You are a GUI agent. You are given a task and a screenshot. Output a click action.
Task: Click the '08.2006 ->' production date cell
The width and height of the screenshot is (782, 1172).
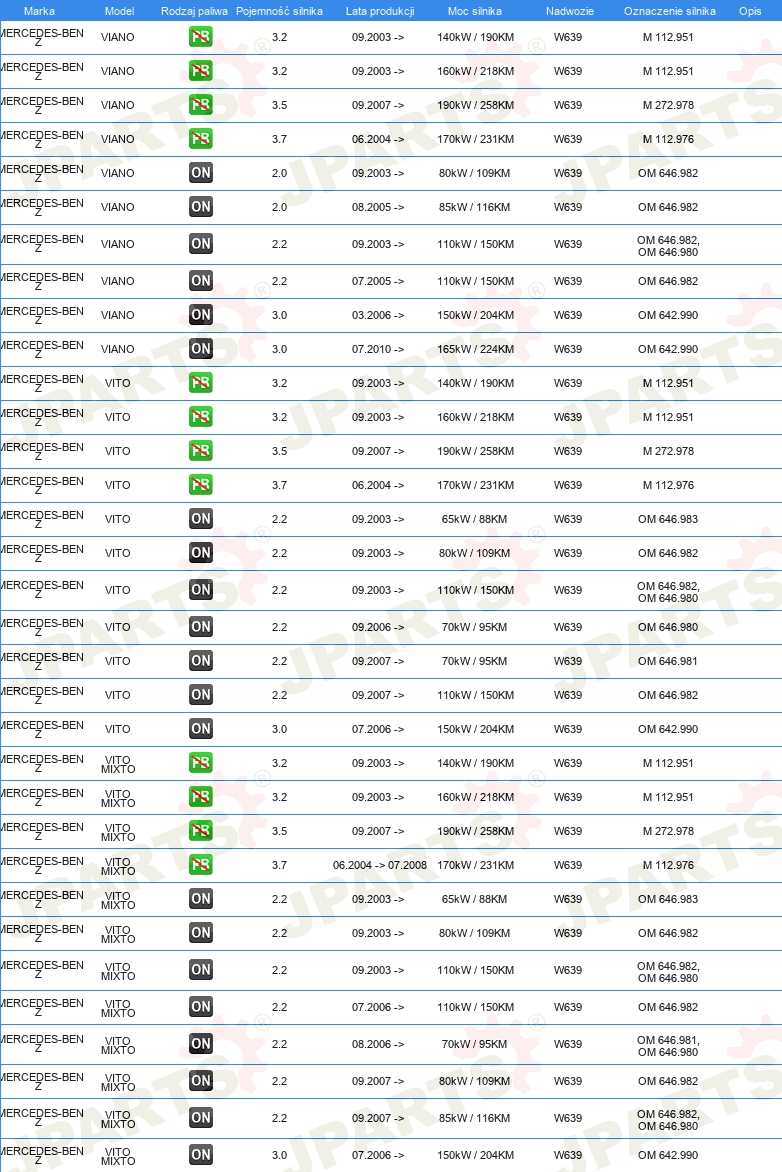[x=378, y=1043]
